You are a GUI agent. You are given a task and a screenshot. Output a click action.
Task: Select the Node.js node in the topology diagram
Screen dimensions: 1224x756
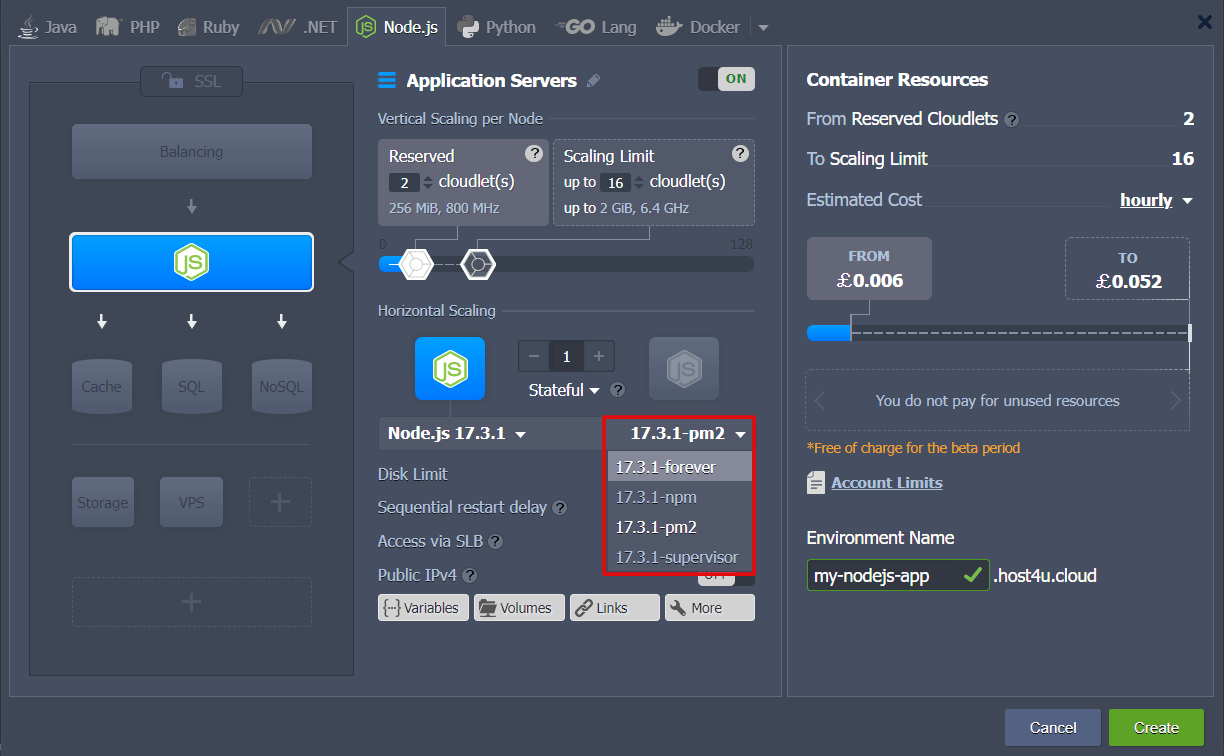pos(191,262)
